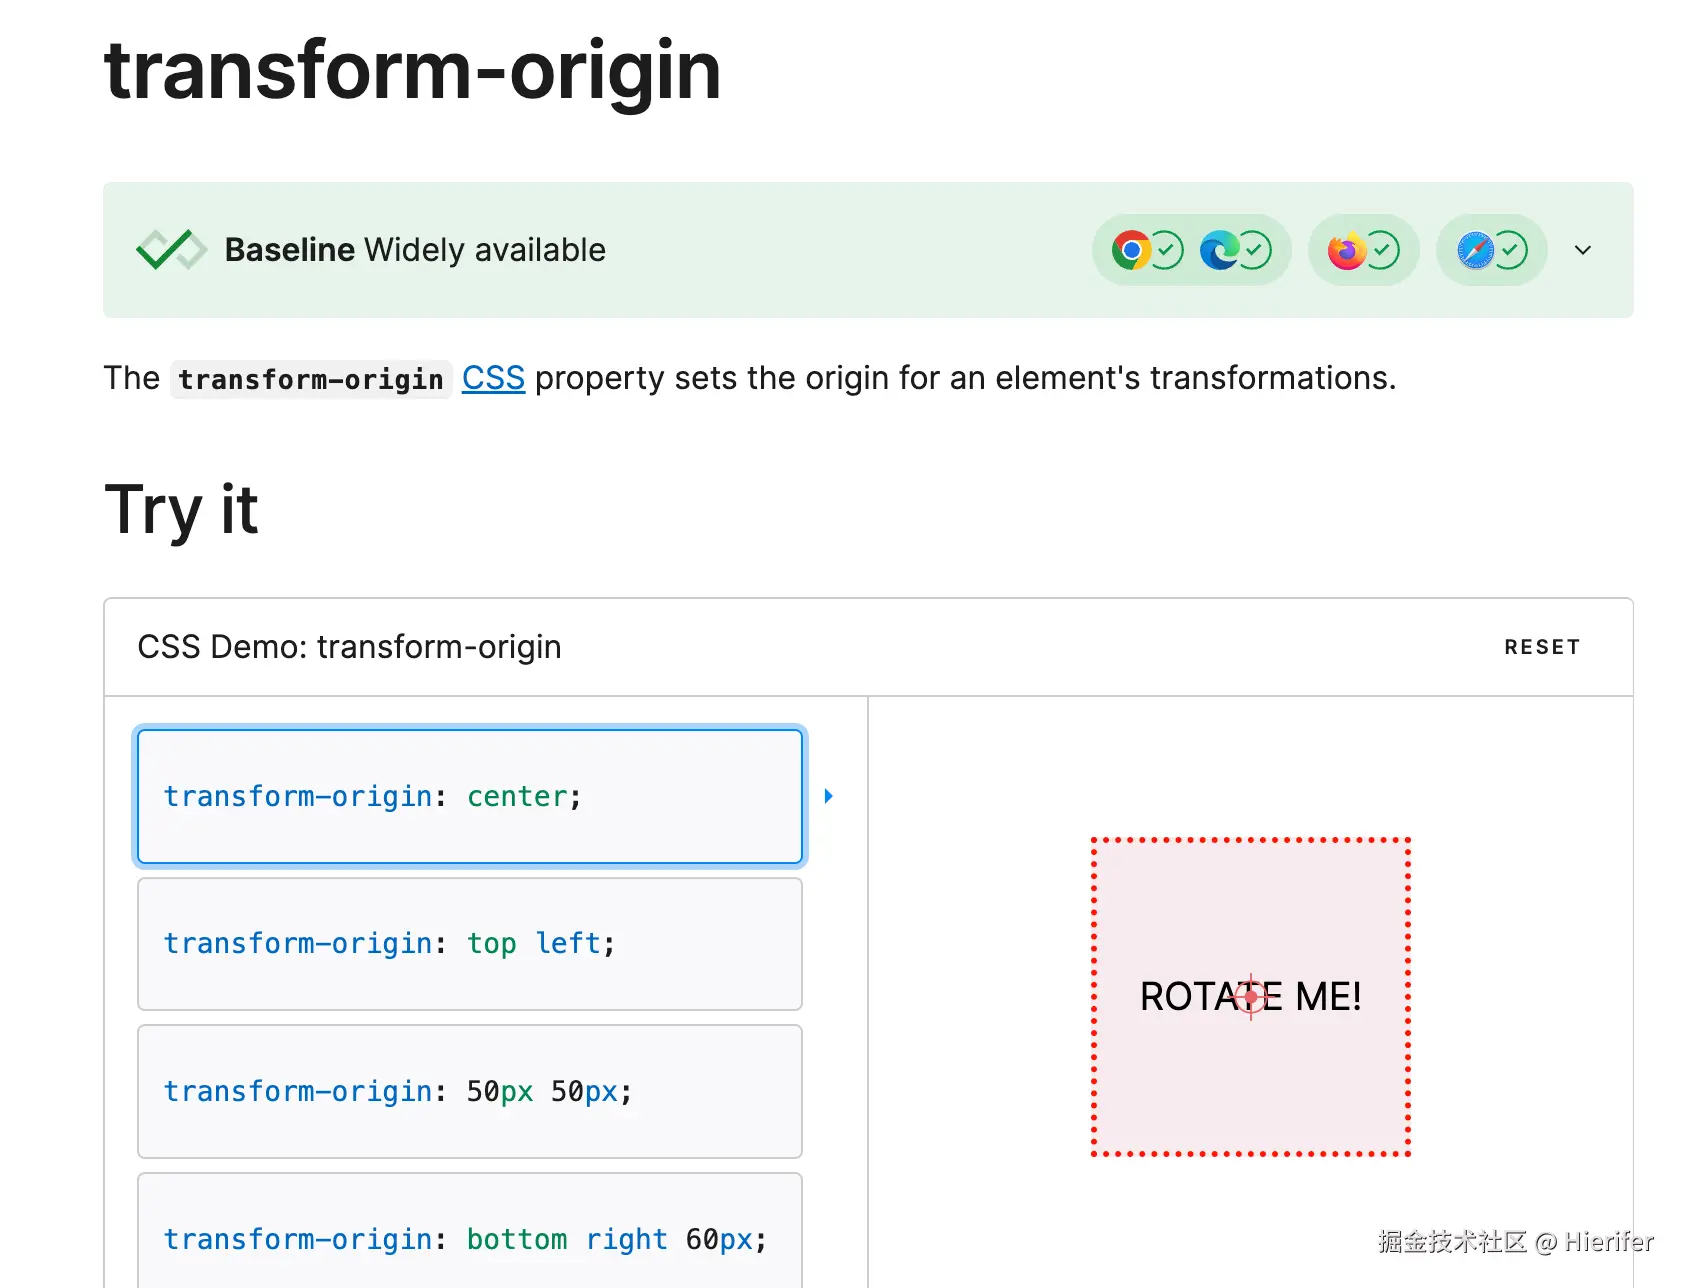
Task: Click the checkmark beside the Chrome icon
Action: click(x=1166, y=250)
